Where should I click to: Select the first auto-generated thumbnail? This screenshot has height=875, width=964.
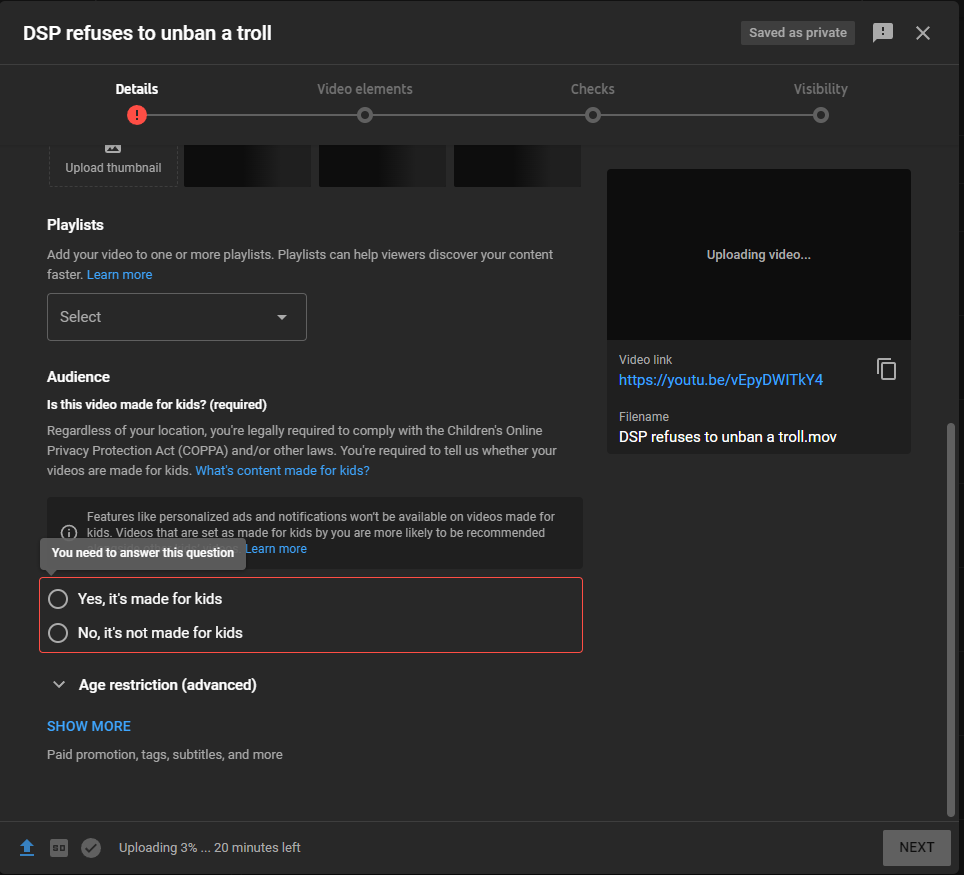[x=247, y=165]
